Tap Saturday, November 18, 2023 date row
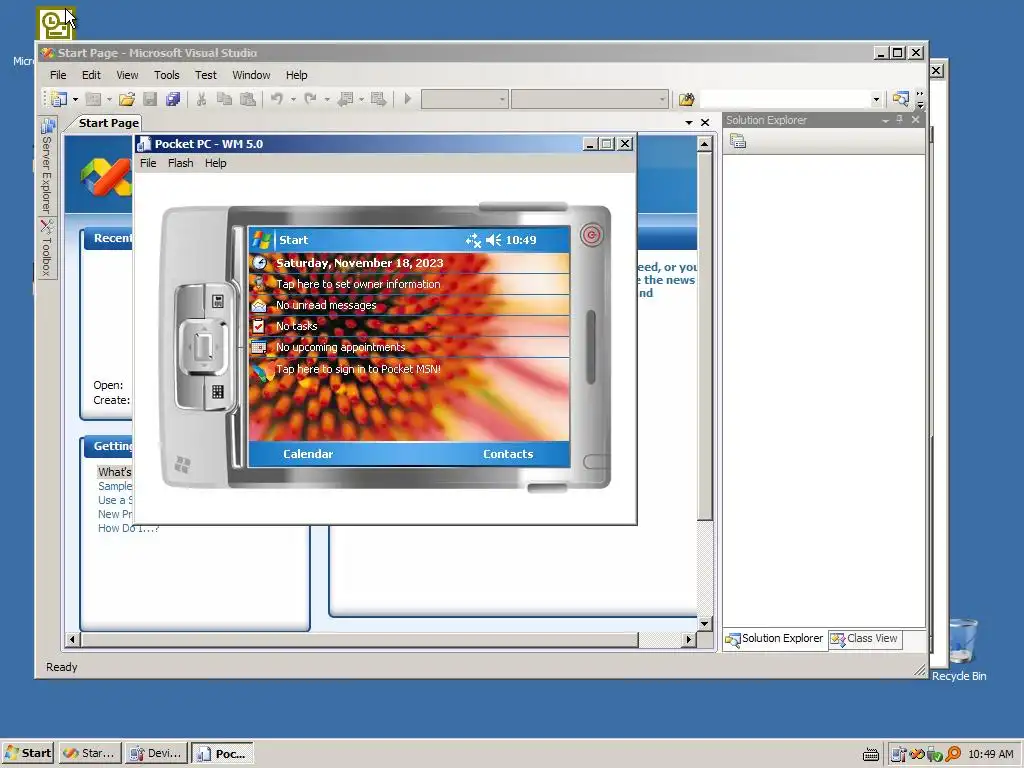The image size is (1024, 768). coord(409,263)
